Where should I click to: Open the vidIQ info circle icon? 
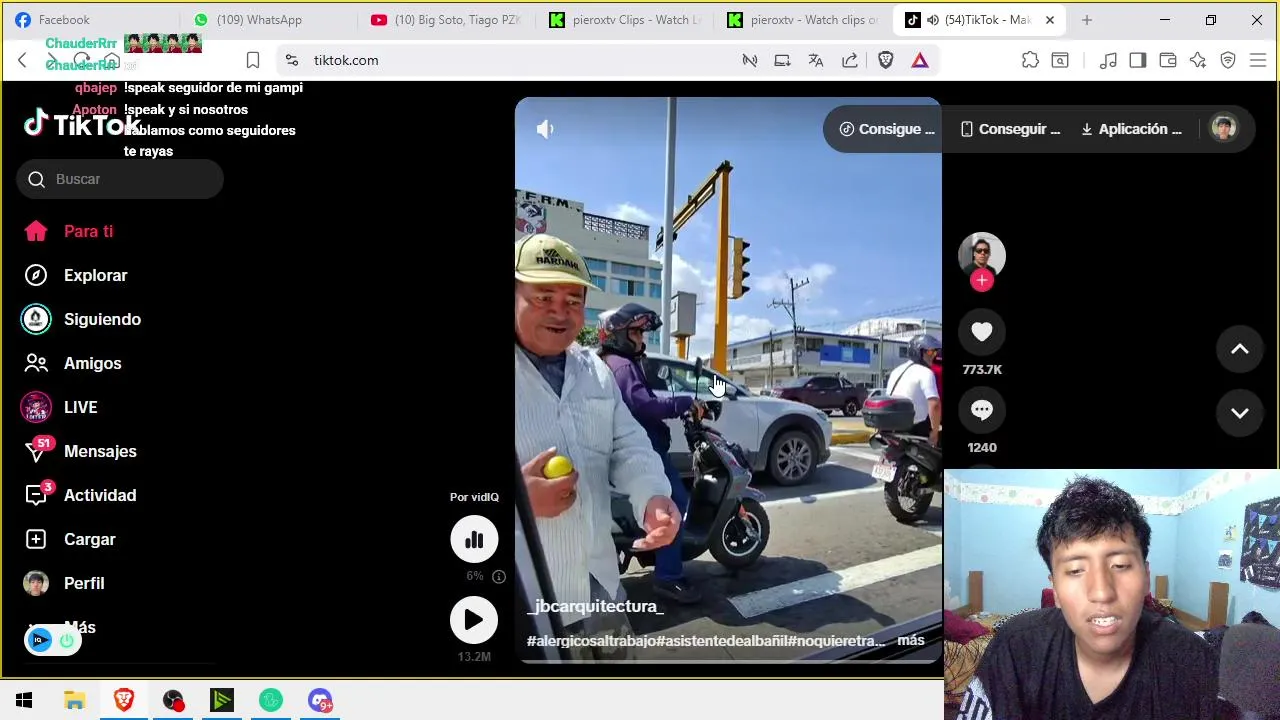(x=499, y=576)
